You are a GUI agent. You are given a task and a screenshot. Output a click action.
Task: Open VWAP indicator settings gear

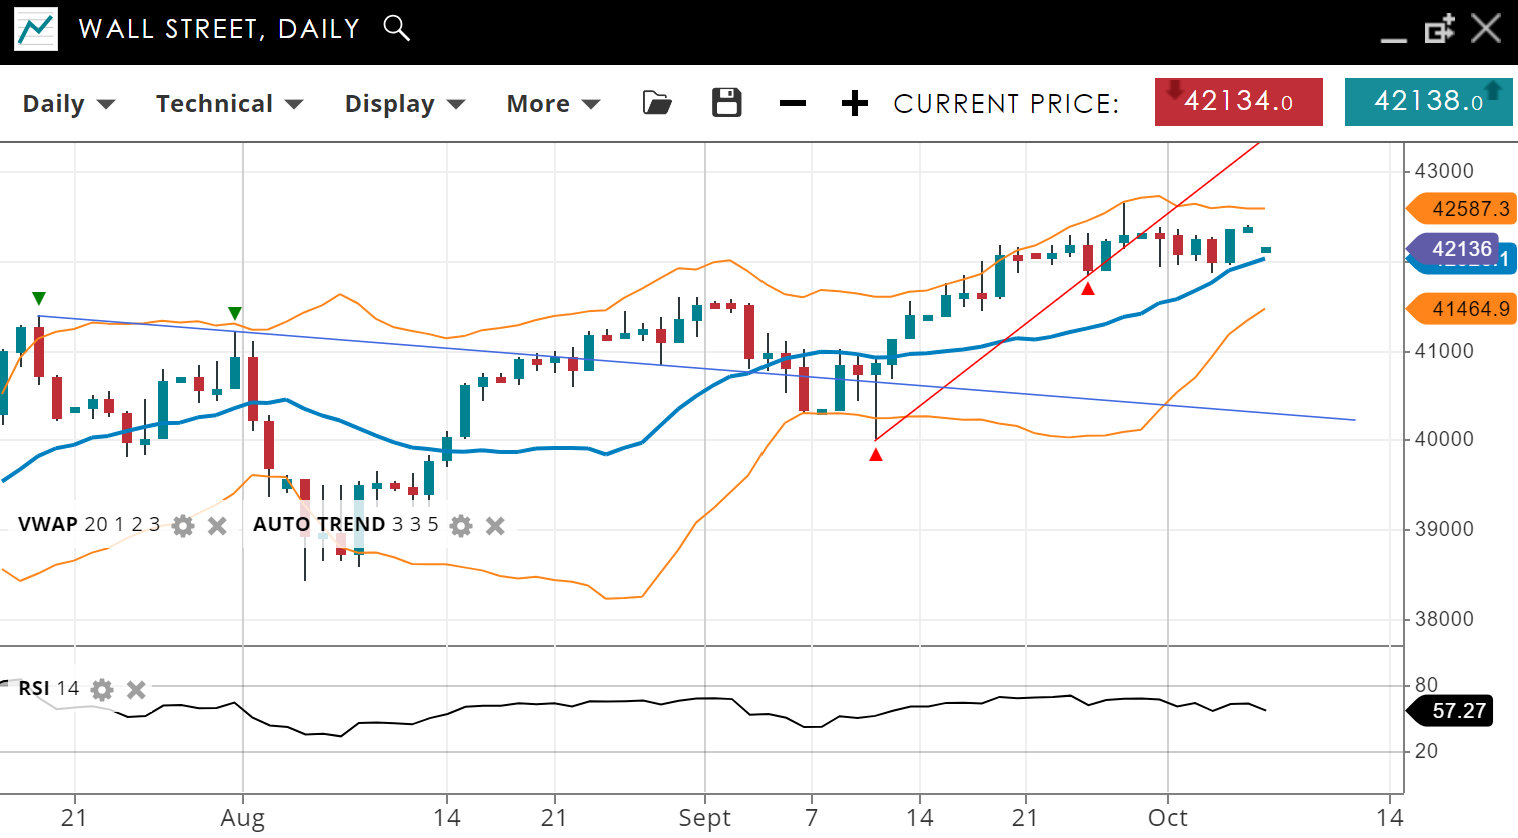[182, 526]
